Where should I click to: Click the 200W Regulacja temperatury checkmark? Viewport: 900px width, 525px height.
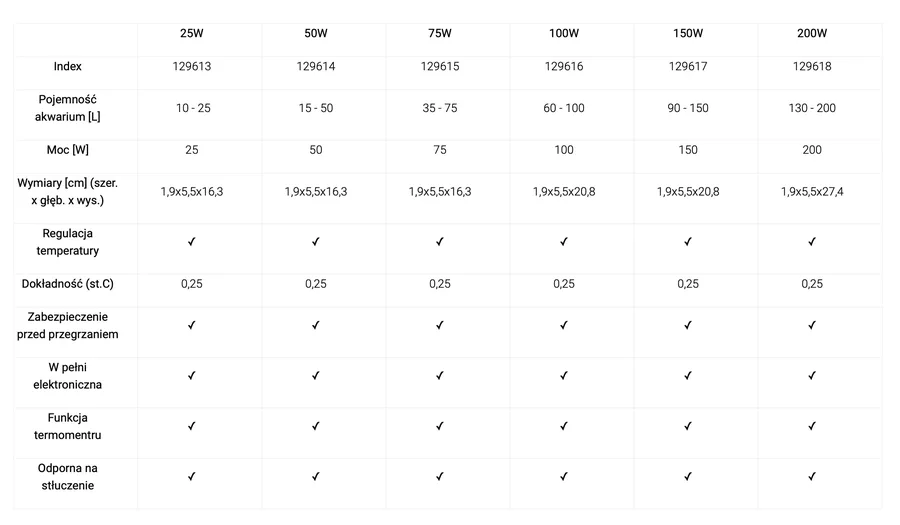point(812,242)
